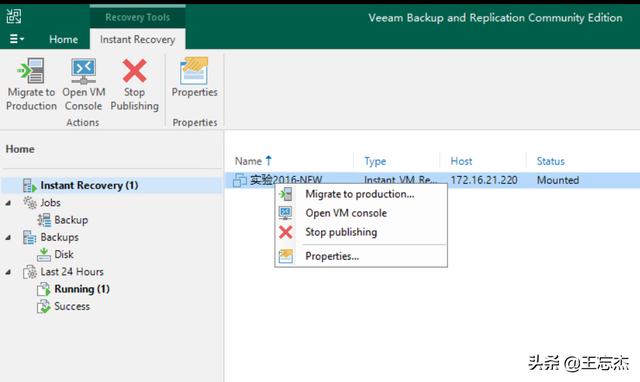Choose Migrate to production... in context menu
The width and height of the screenshot is (640, 382).
(361, 194)
